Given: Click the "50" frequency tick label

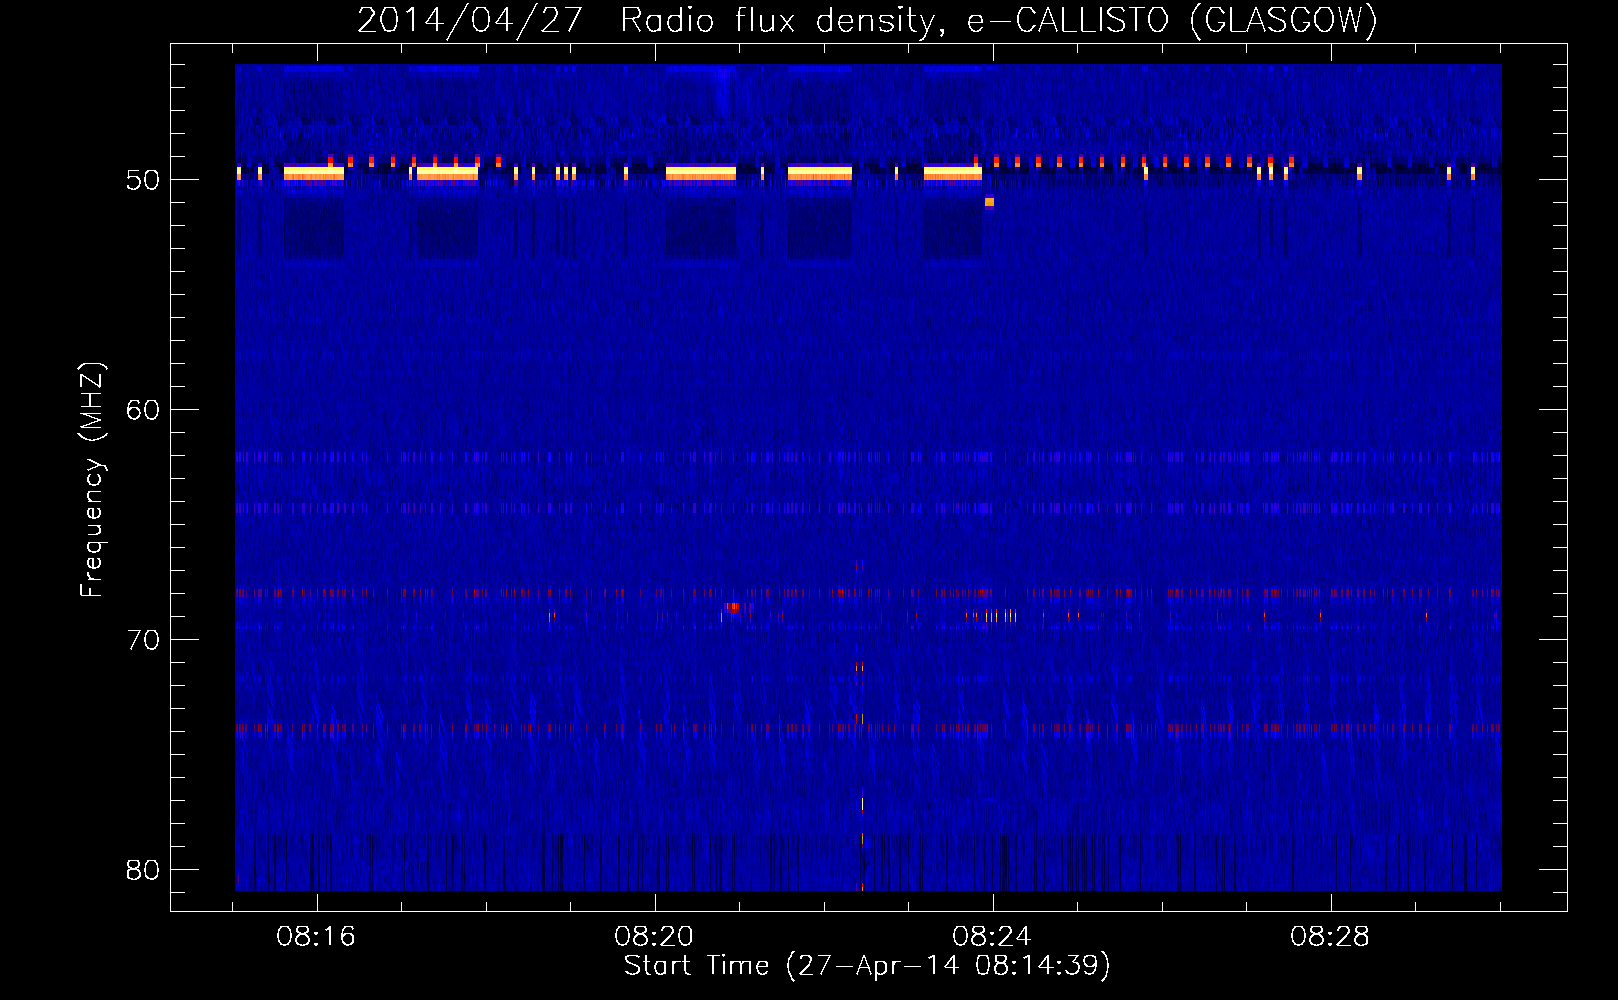Looking at the screenshot, I should pyautogui.click(x=143, y=180).
